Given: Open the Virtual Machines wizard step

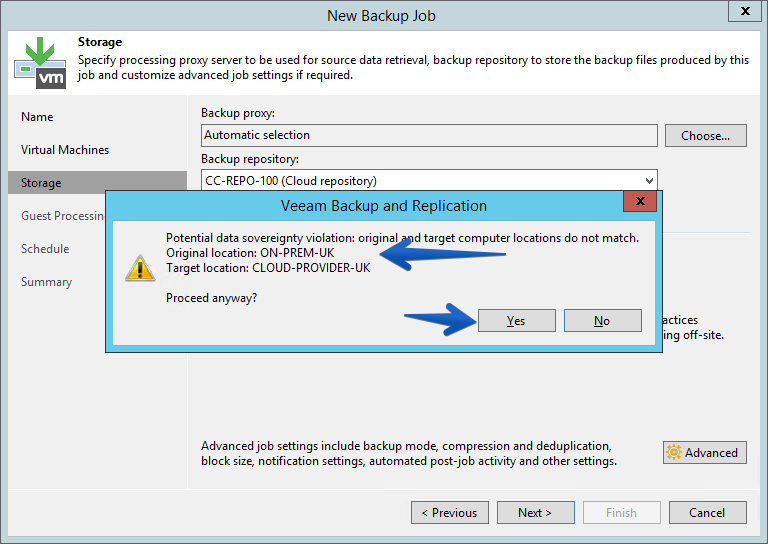Looking at the screenshot, I should click(65, 150).
